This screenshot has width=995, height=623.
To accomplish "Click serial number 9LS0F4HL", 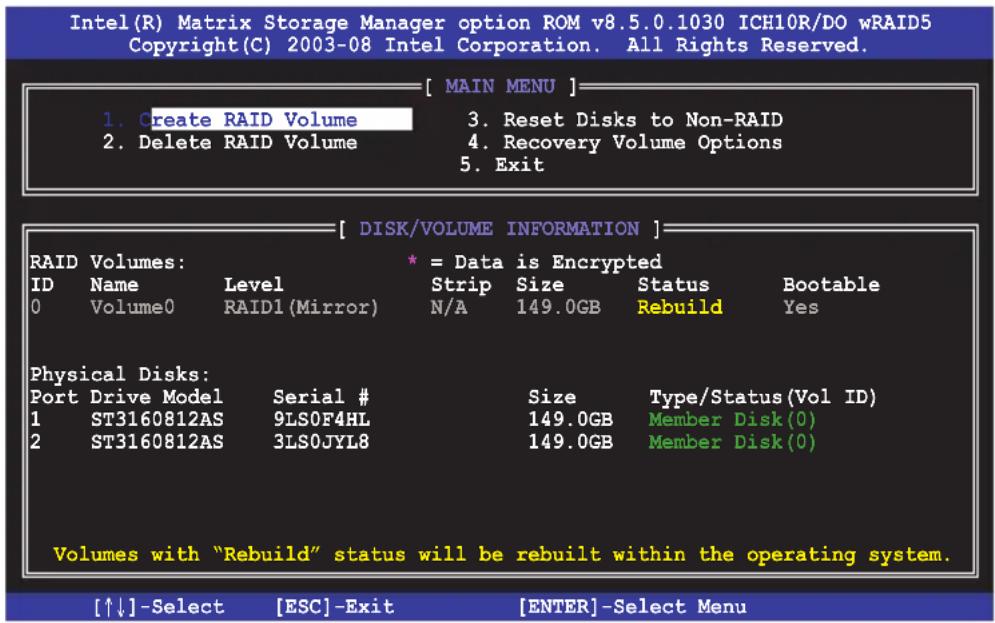I will [x=321, y=419].
